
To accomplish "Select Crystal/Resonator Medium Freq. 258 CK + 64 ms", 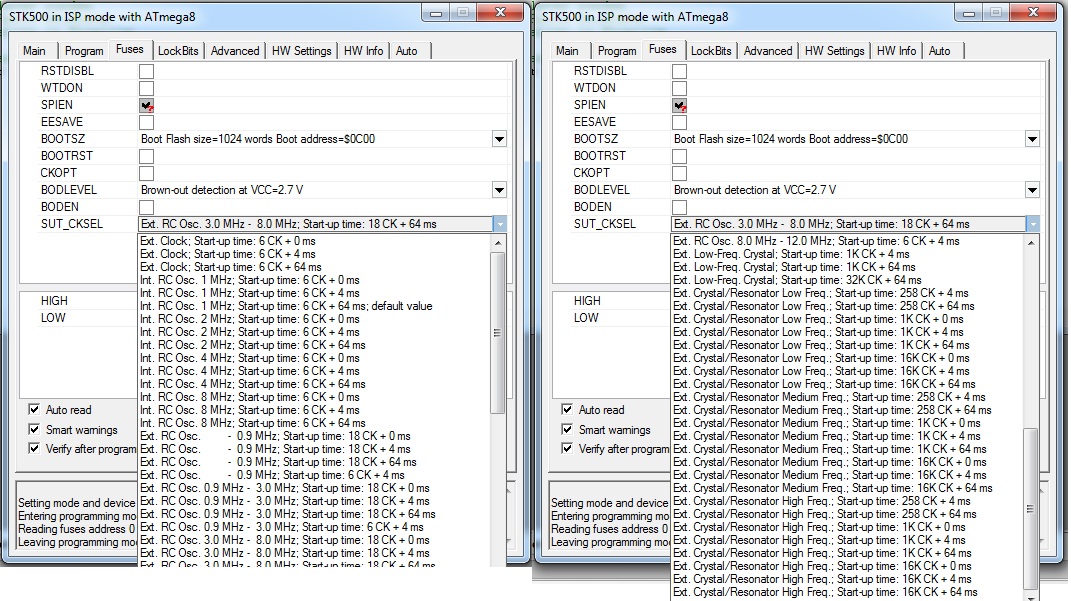I will pyautogui.click(x=833, y=410).
